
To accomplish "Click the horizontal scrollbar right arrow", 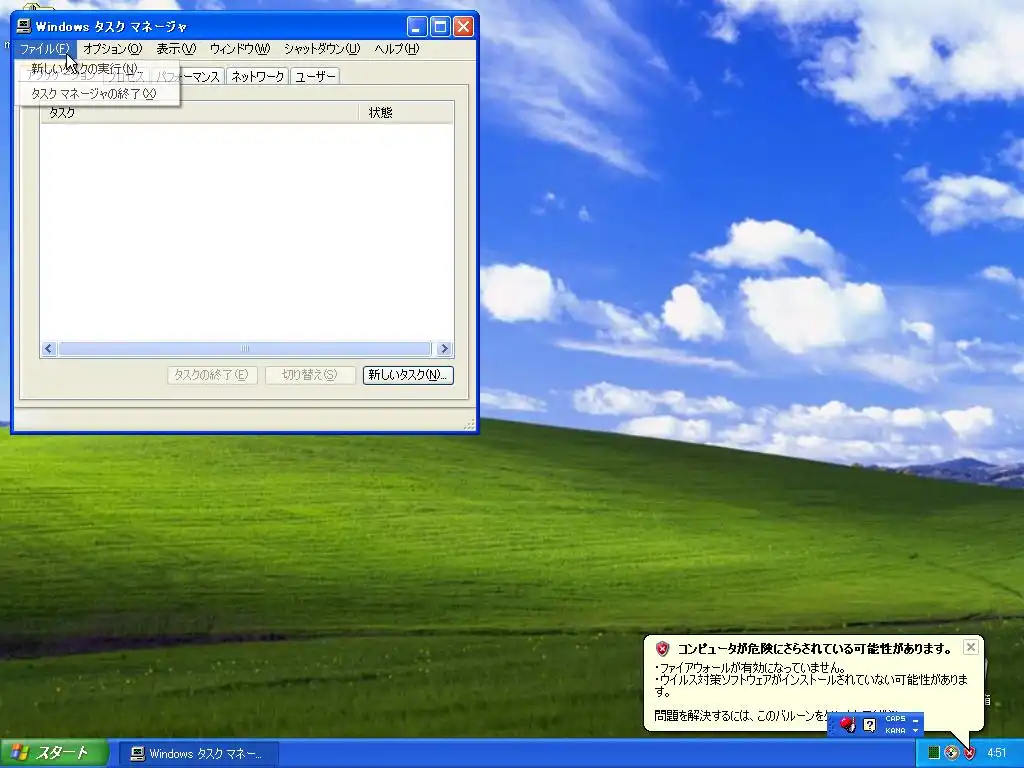I will [444, 349].
